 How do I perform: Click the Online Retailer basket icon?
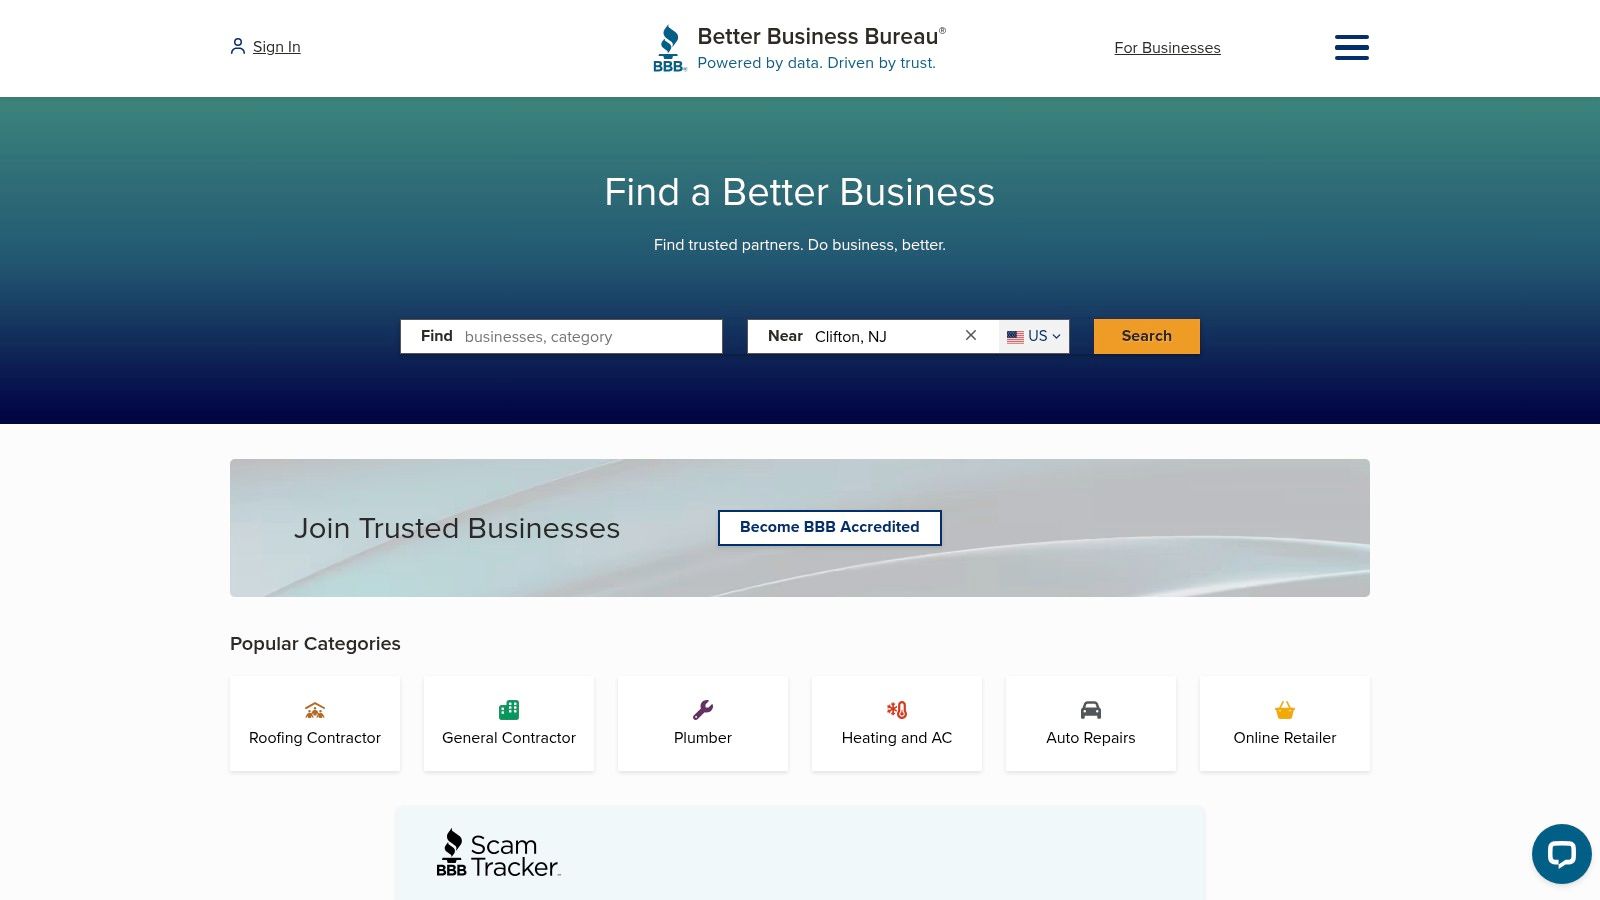(1284, 710)
